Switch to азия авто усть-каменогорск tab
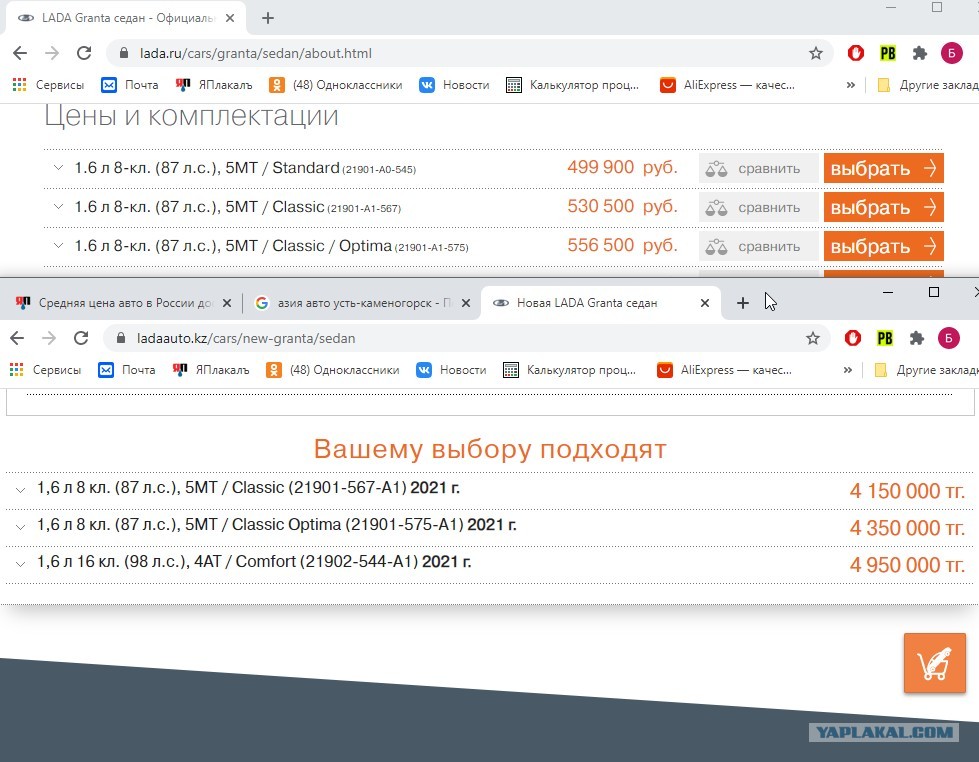The width and height of the screenshot is (979, 762). point(353,303)
